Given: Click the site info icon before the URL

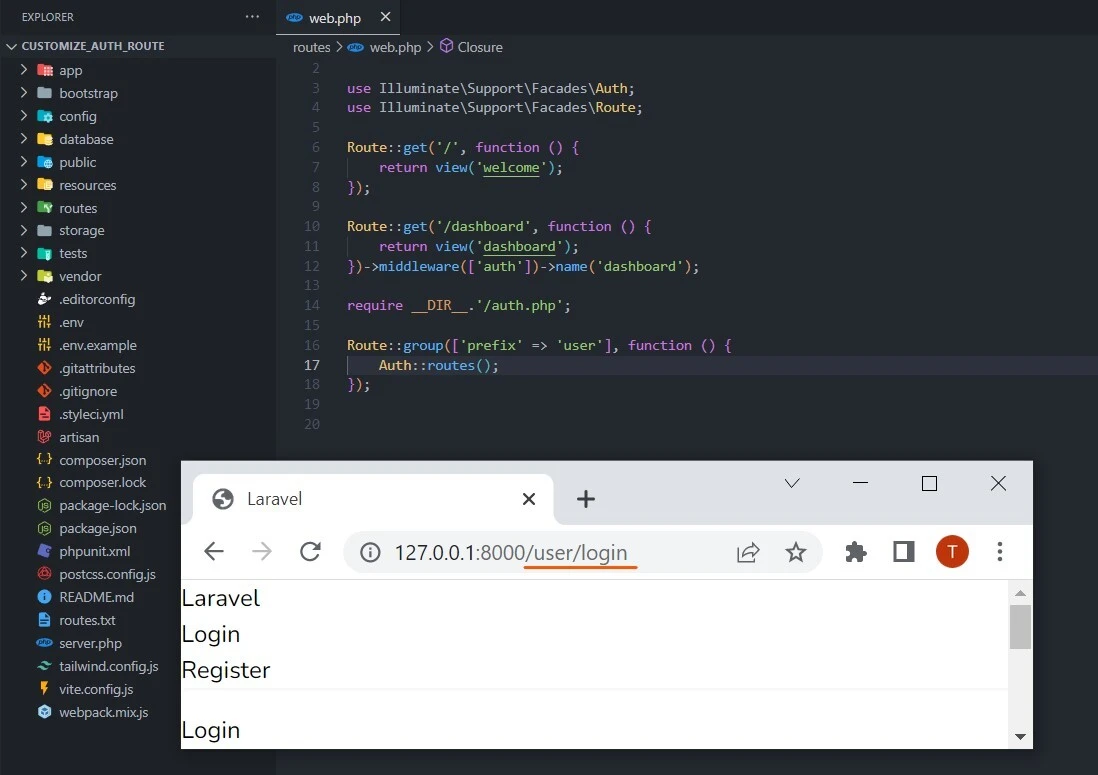Looking at the screenshot, I should click(x=371, y=551).
